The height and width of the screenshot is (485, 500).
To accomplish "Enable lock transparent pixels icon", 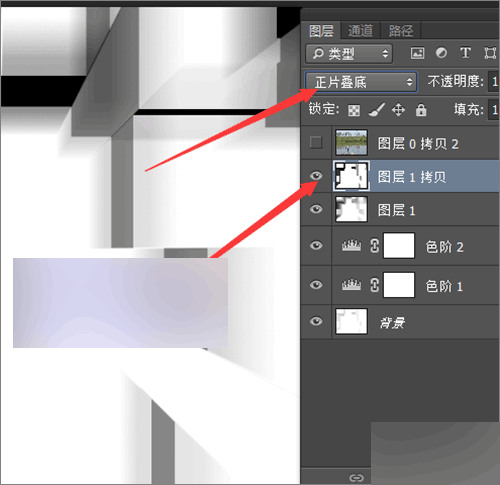I will pyautogui.click(x=354, y=110).
